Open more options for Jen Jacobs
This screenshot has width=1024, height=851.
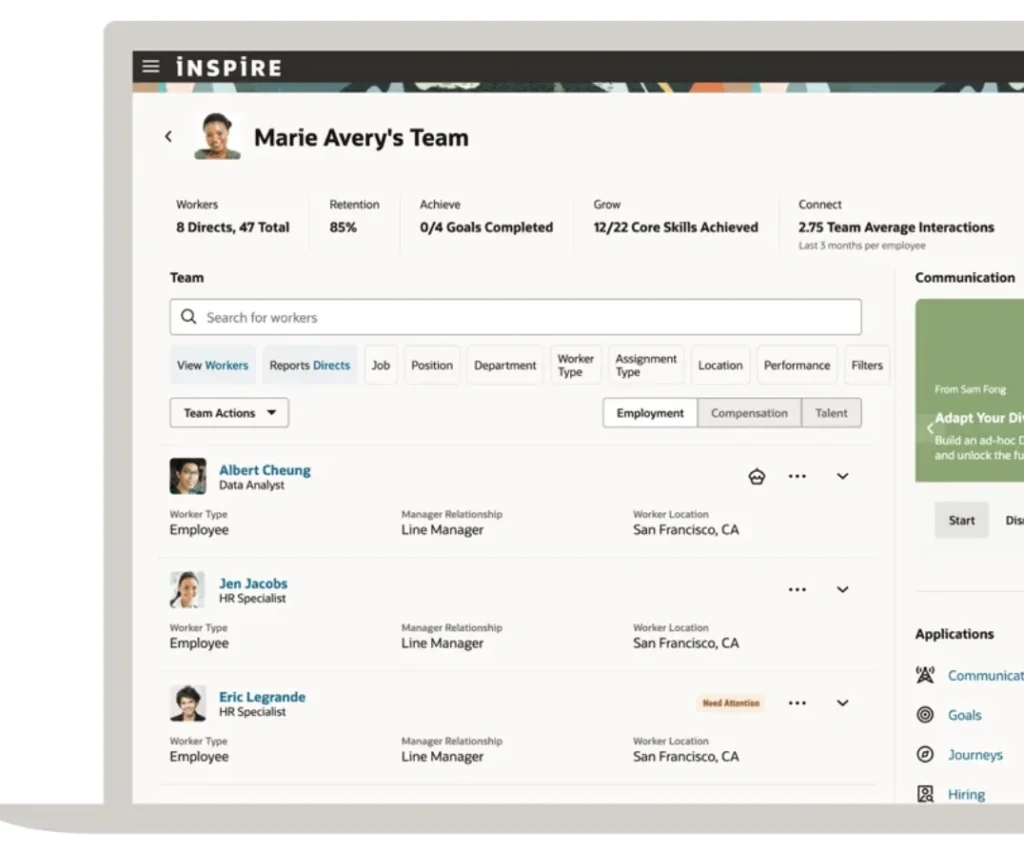tap(797, 589)
